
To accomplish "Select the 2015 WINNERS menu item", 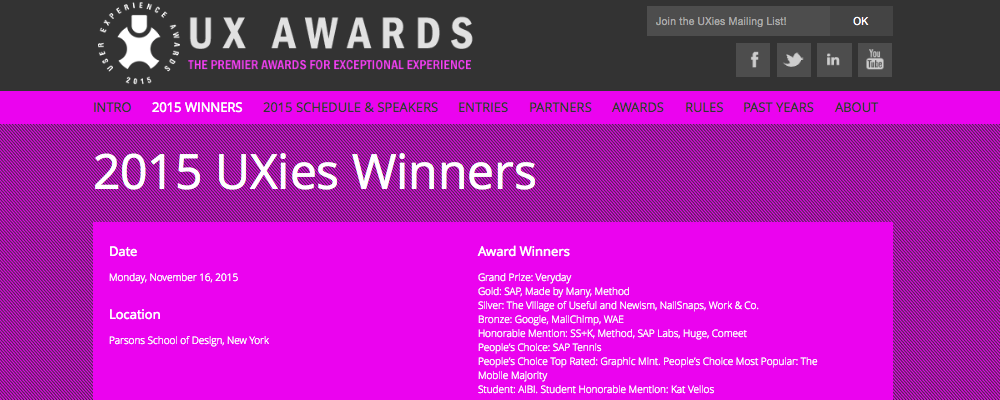I will pyautogui.click(x=197, y=107).
